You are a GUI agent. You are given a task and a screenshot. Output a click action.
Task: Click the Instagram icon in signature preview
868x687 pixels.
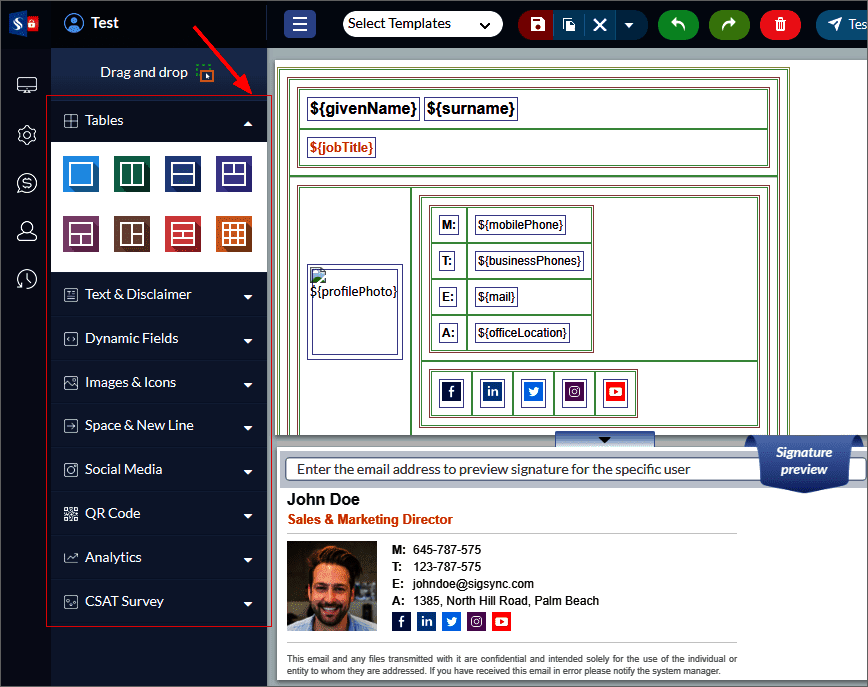coord(477,621)
